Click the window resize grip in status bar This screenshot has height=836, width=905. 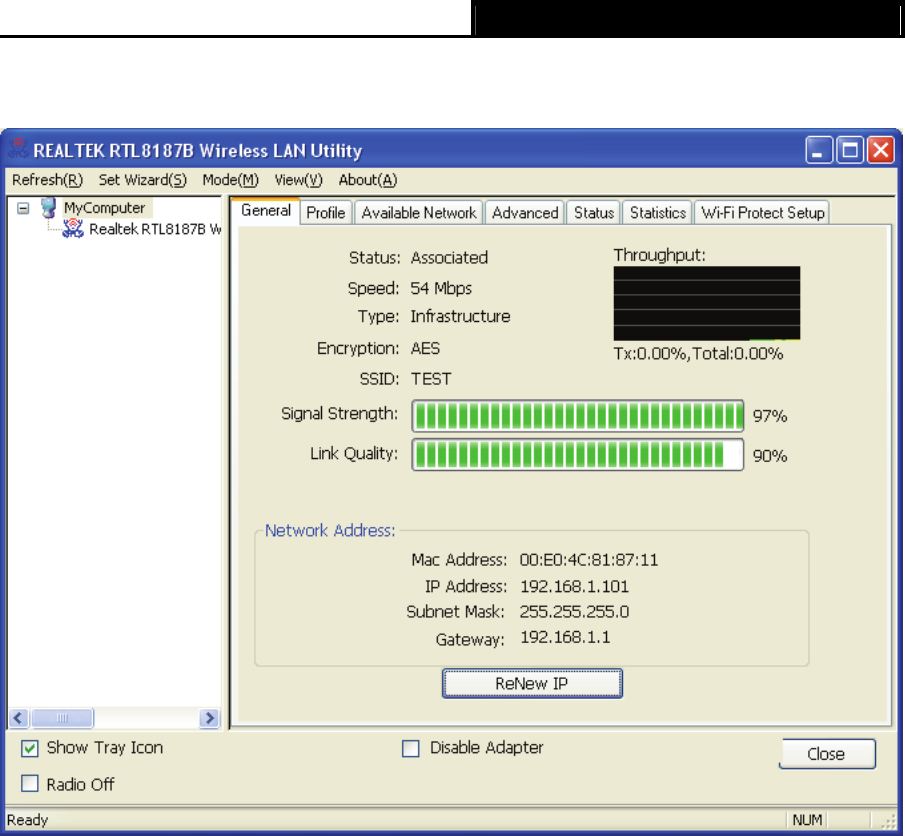[x=889, y=822]
